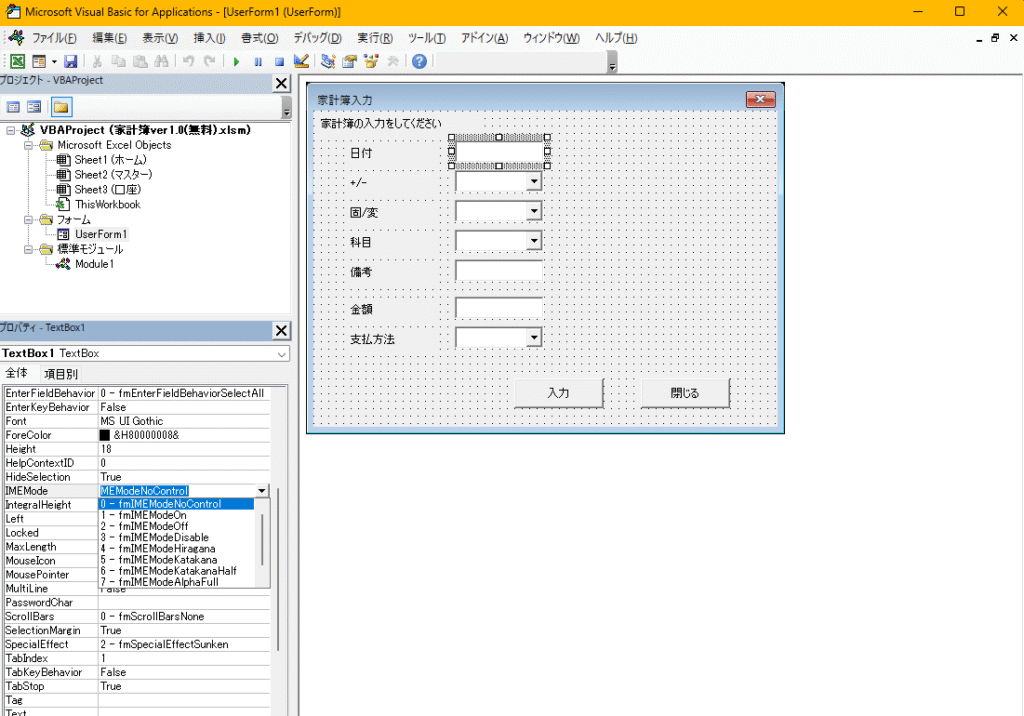Choose 1 - fmIMEModeOn option
Screen dimensions: 1024x716
click(x=176, y=515)
